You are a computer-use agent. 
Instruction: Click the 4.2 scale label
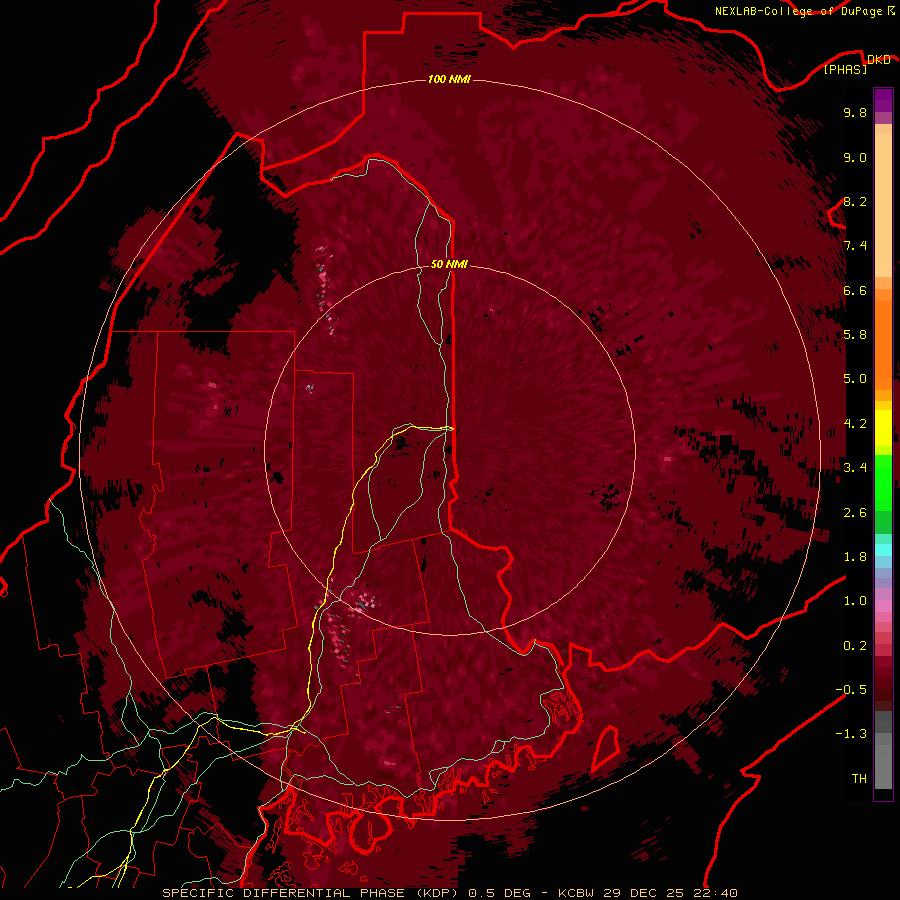pyautogui.click(x=855, y=424)
